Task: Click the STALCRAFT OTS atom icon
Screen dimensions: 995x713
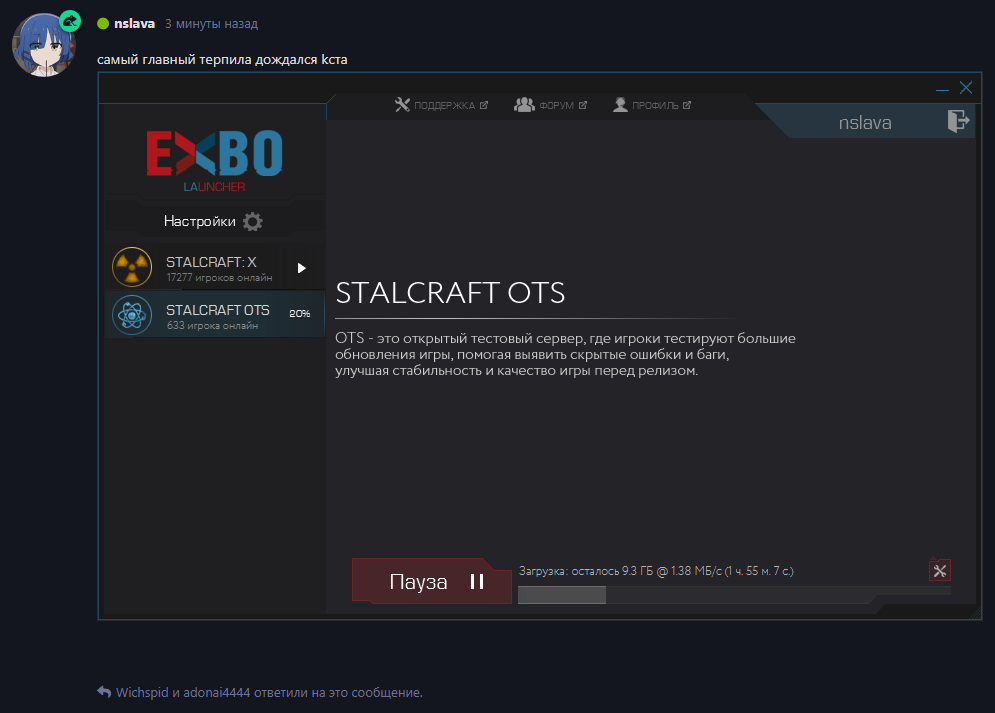Action: pos(132,315)
